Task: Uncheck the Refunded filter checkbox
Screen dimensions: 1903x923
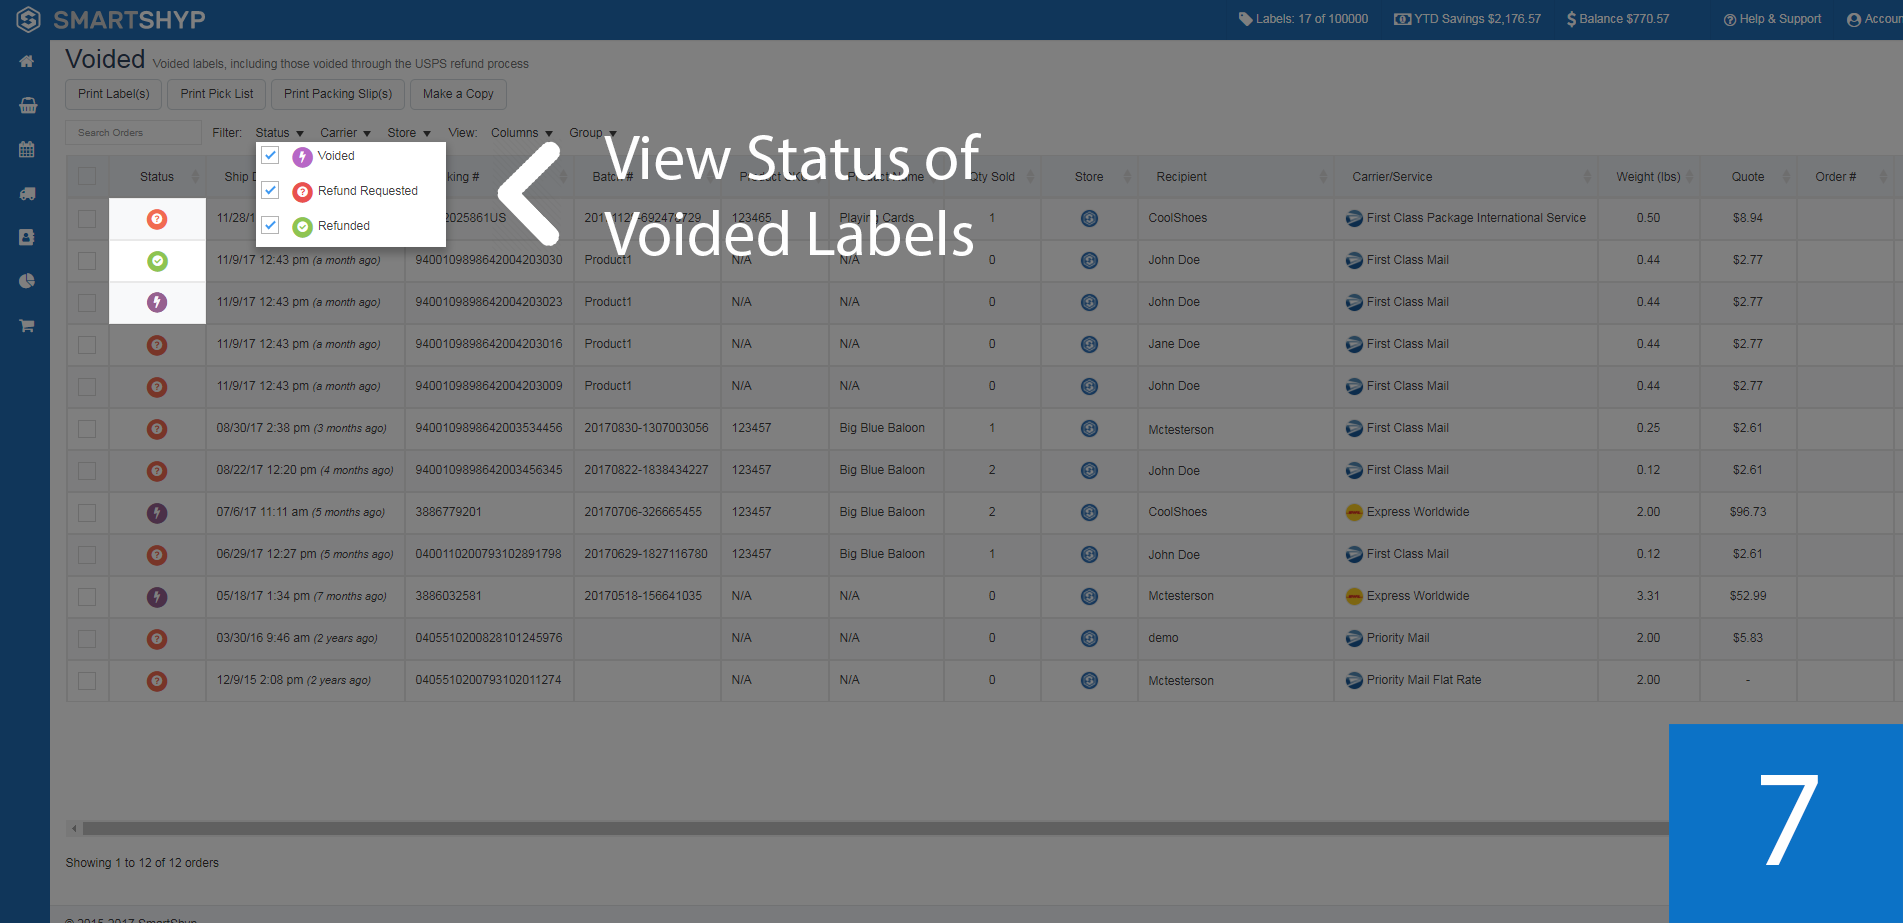Action: [x=270, y=225]
